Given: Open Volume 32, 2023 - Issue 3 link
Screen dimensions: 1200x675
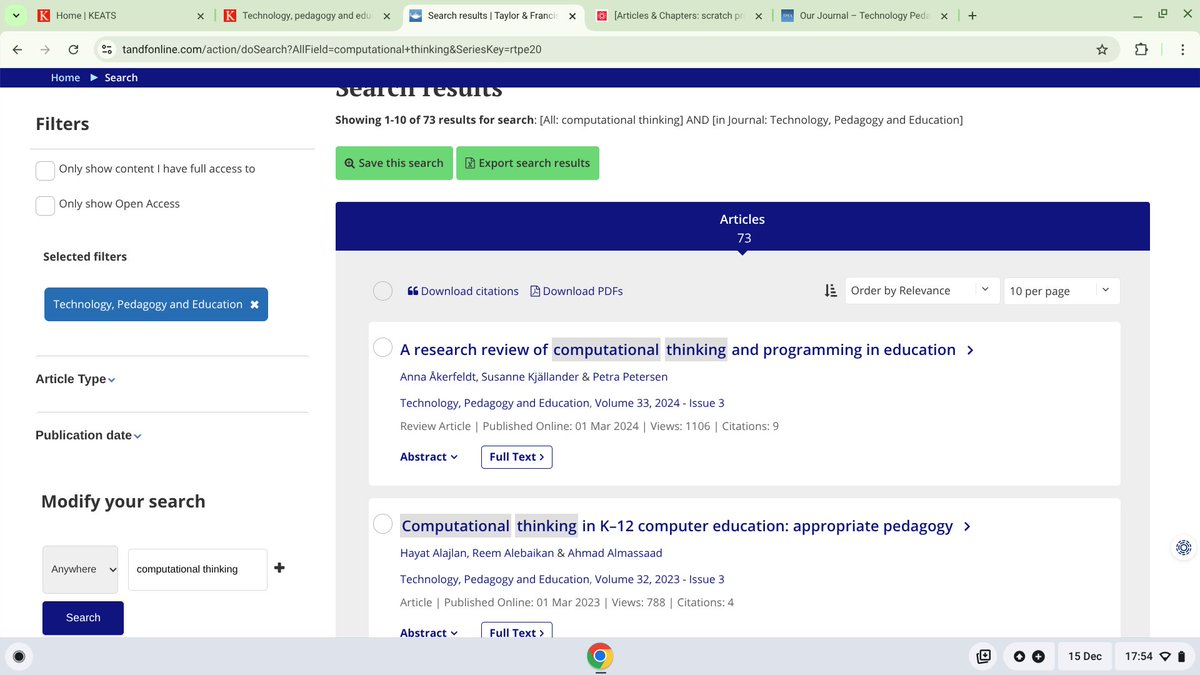Looking at the screenshot, I should (659, 579).
